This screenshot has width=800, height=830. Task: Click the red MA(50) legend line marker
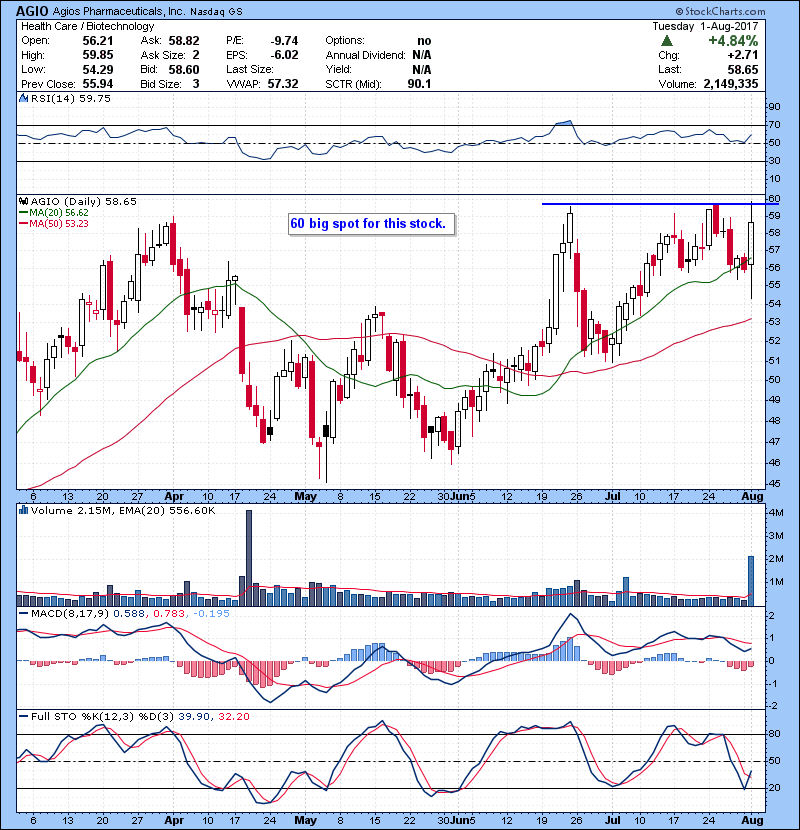(x=23, y=224)
